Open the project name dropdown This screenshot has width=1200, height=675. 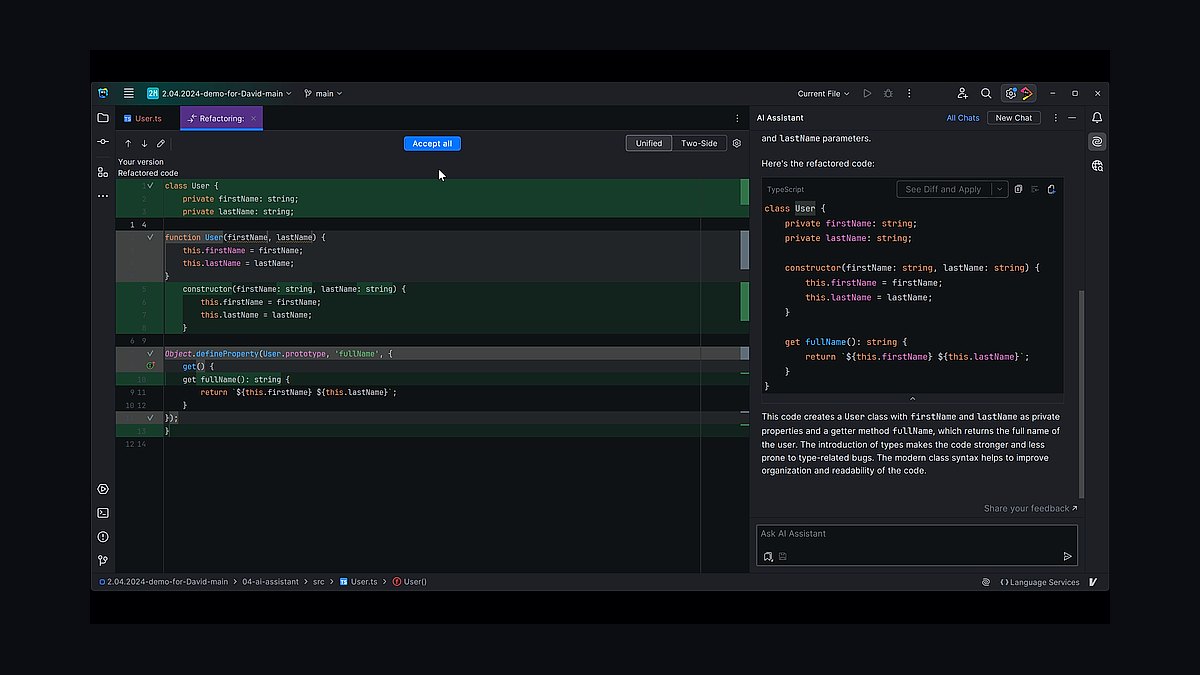point(219,93)
